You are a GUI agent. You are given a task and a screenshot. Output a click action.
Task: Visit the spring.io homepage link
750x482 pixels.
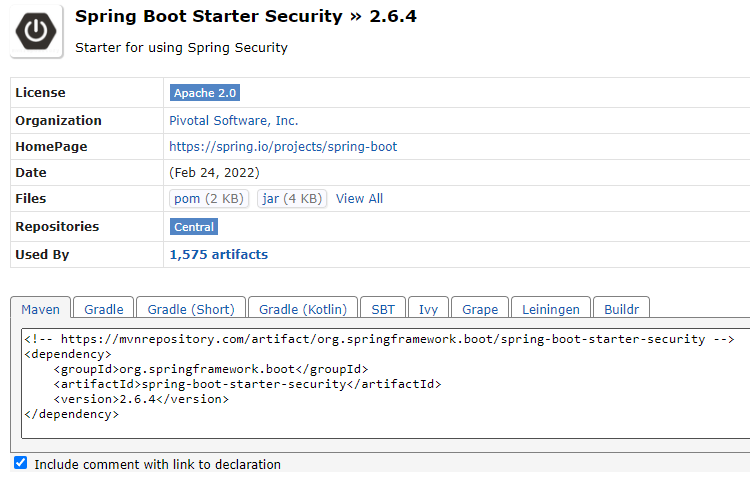[283, 146]
